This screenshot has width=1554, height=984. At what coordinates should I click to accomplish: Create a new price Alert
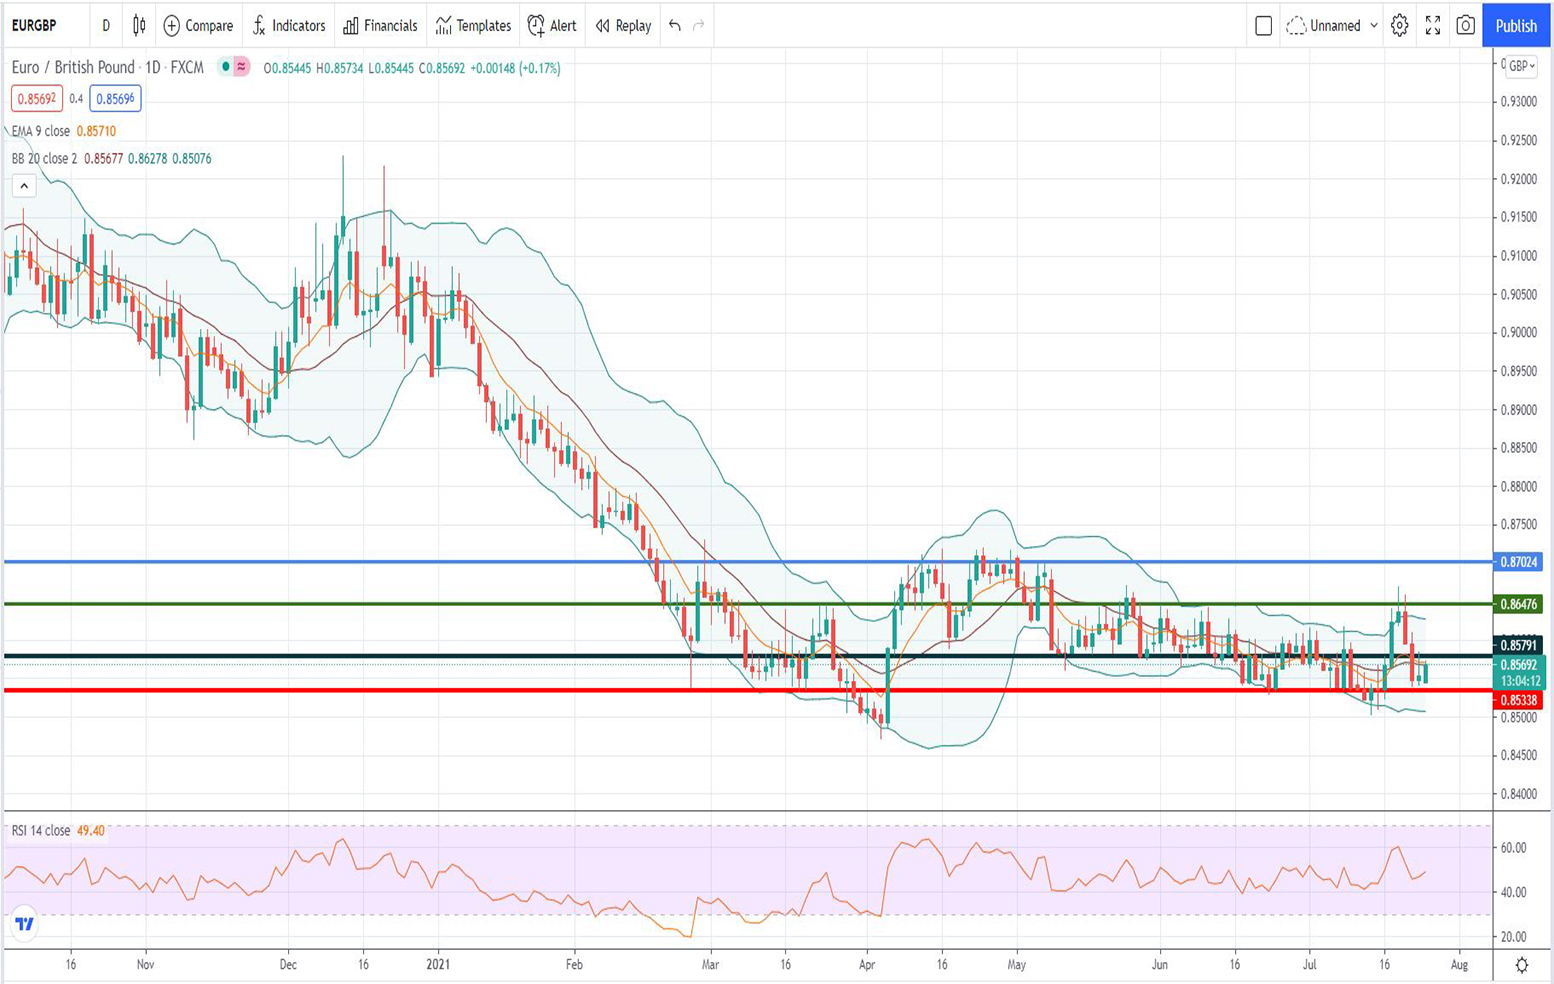(x=552, y=26)
